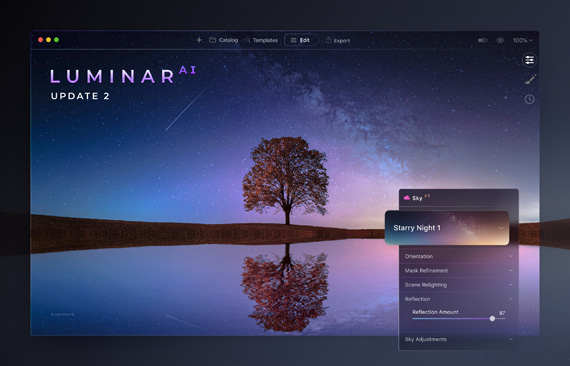Image resolution: width=570 pixels, height=366 pixels.
Task: Select the Edit tab
Action: pos(300,40)
